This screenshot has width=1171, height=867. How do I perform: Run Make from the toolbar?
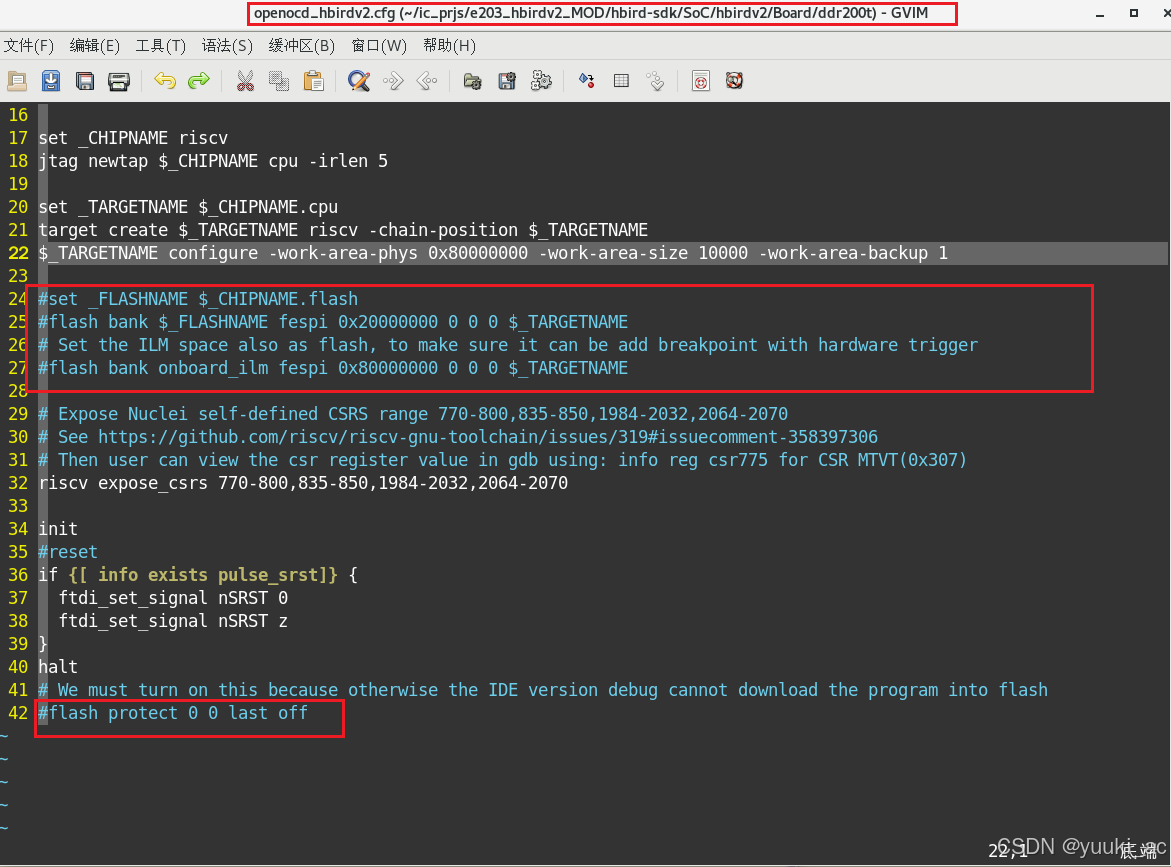[x=587, y=81]
